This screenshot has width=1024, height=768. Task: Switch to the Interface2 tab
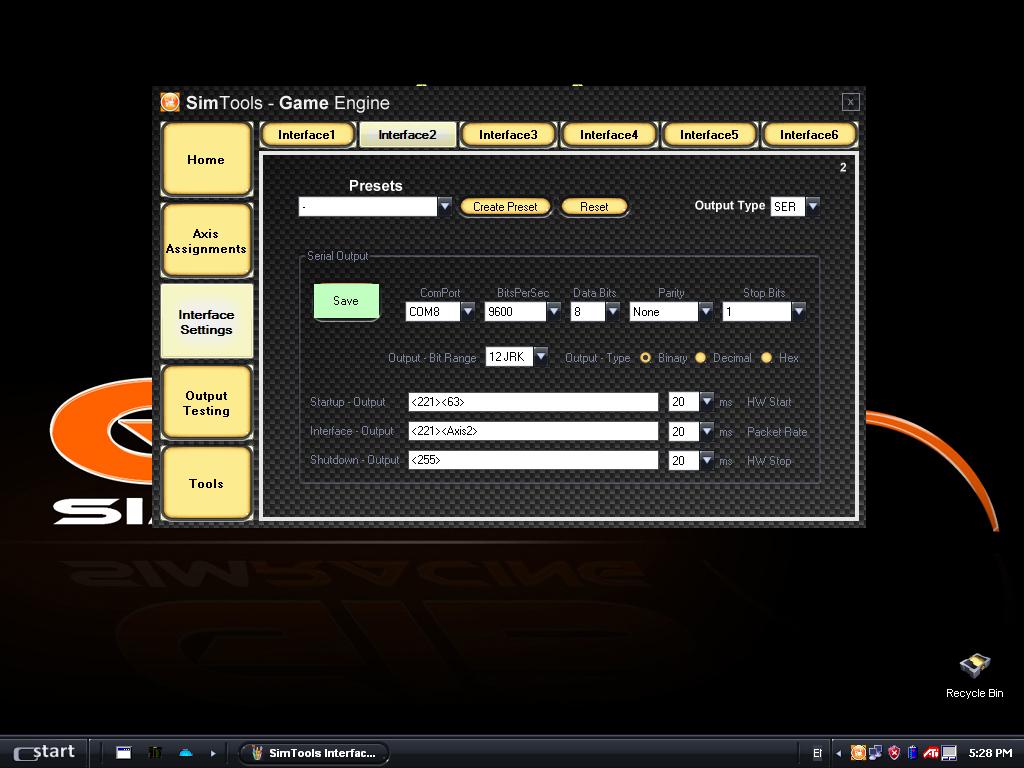408,135
